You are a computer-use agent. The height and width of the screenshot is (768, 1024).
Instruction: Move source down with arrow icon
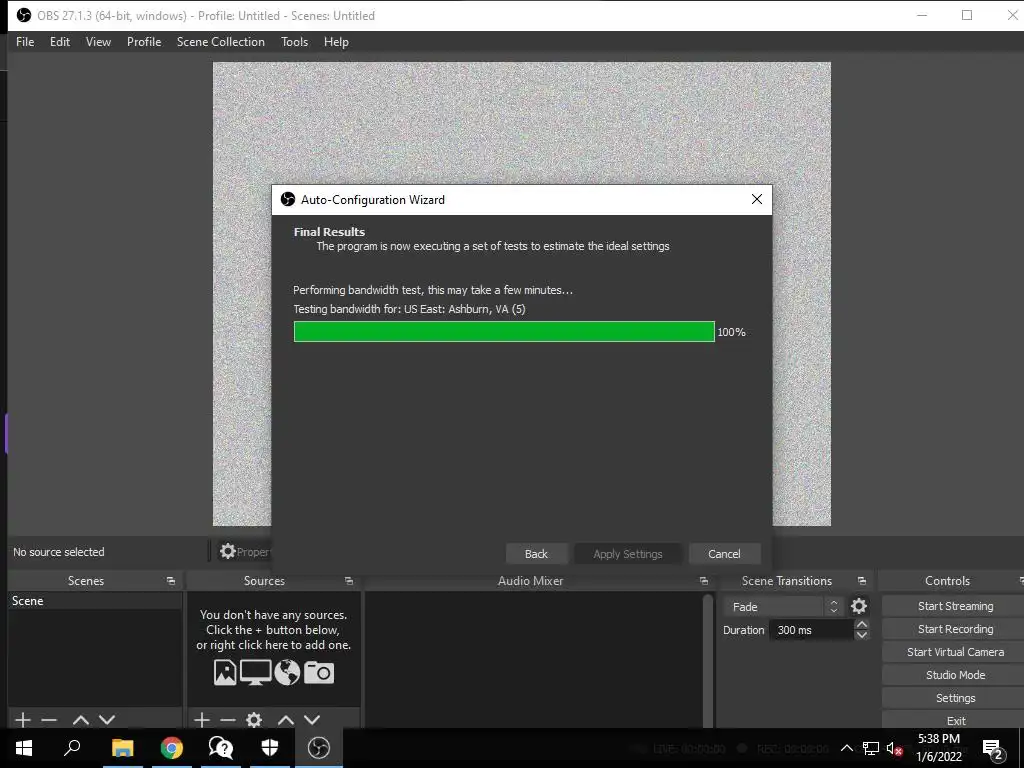click(x=312, y=720)
